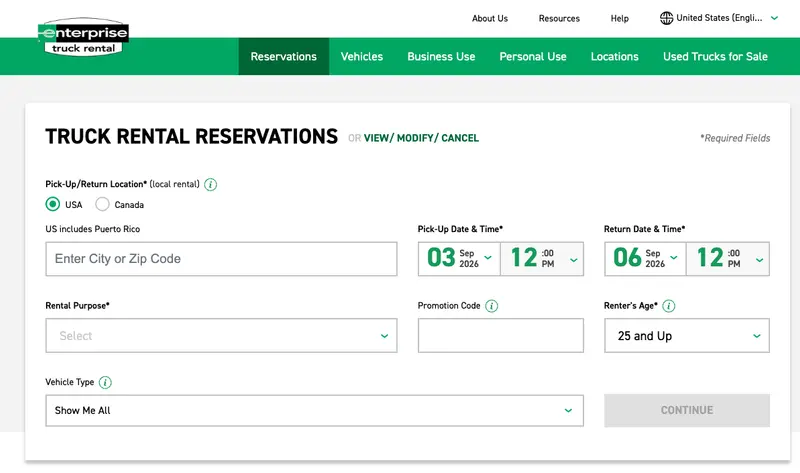Expand the Vehicle Type Show Me All dropdown
Screen dimensions: 800x473
coord(314,411)
